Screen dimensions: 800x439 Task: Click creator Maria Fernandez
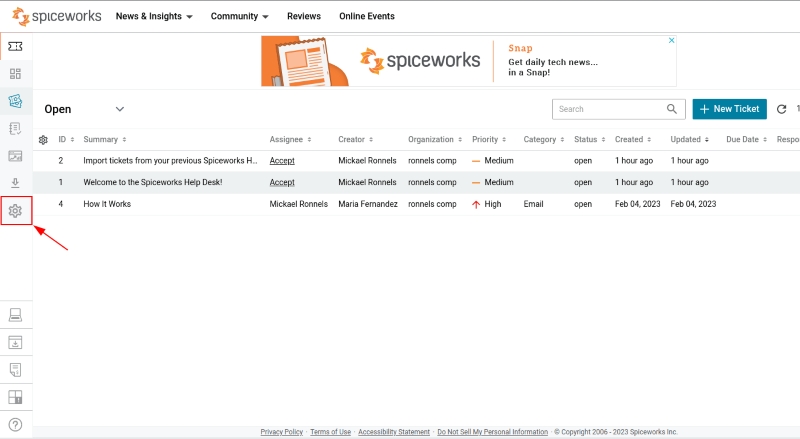tap(368, 204)
